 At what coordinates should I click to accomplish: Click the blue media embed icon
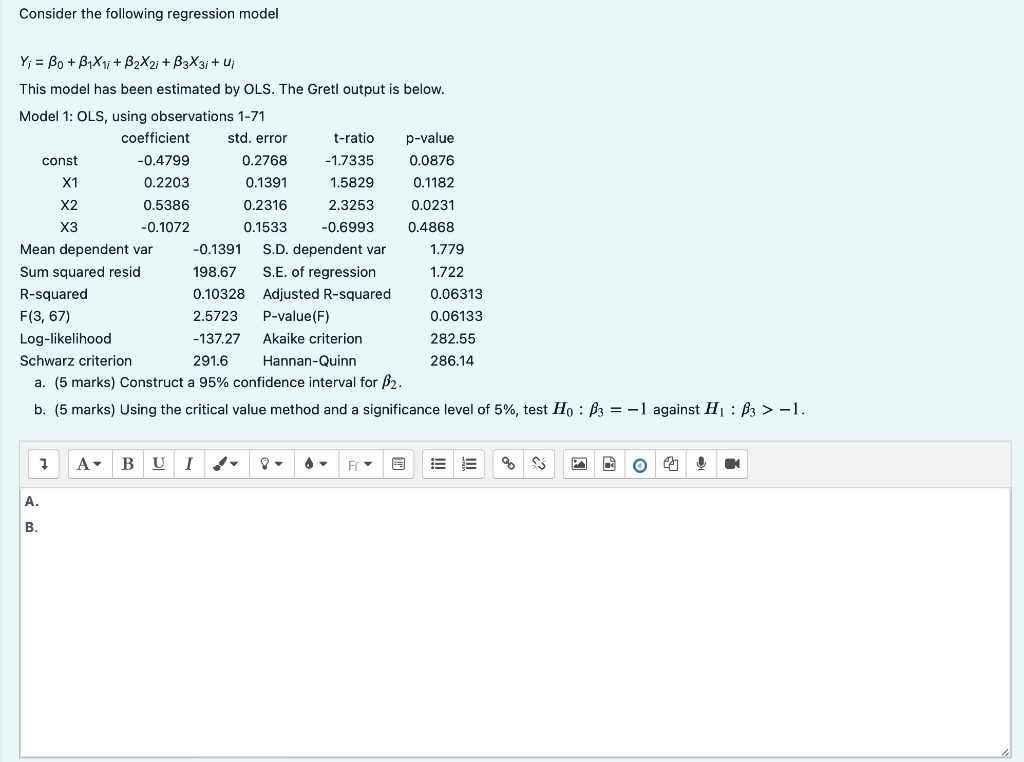(x=640, y=463)
